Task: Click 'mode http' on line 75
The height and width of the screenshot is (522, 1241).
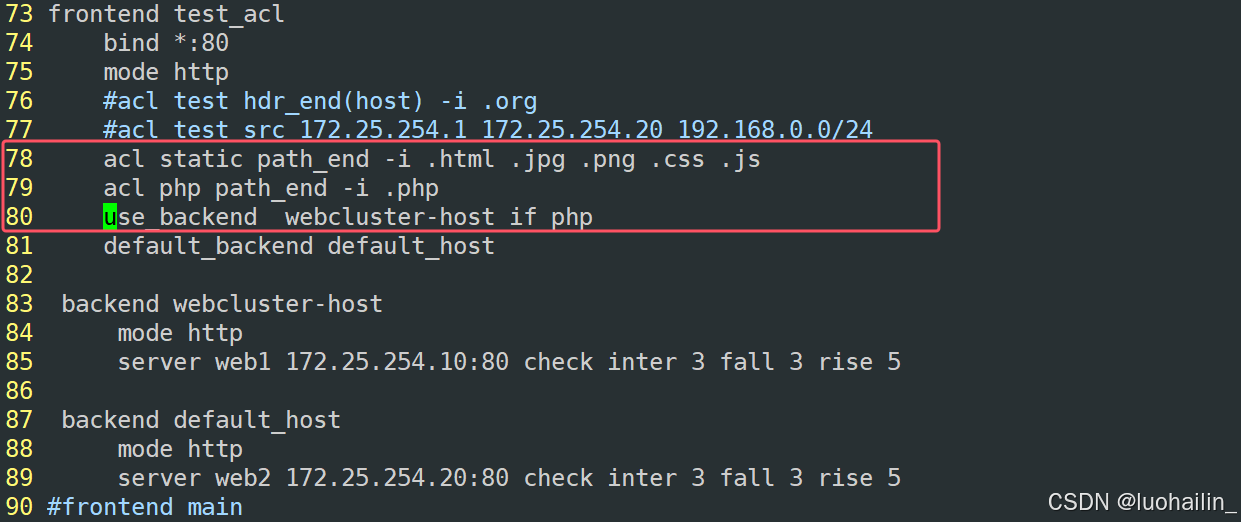Action: point(166,72)
